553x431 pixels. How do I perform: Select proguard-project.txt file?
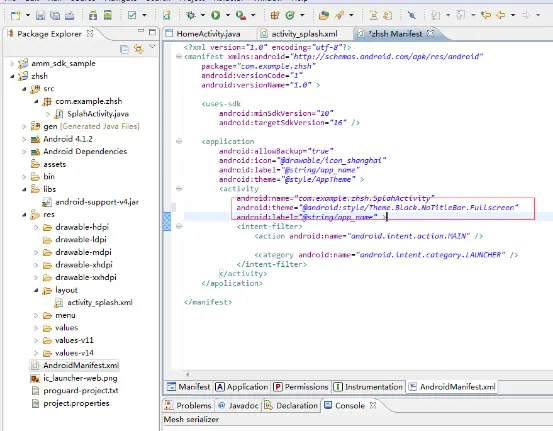(x=80, y=390)
